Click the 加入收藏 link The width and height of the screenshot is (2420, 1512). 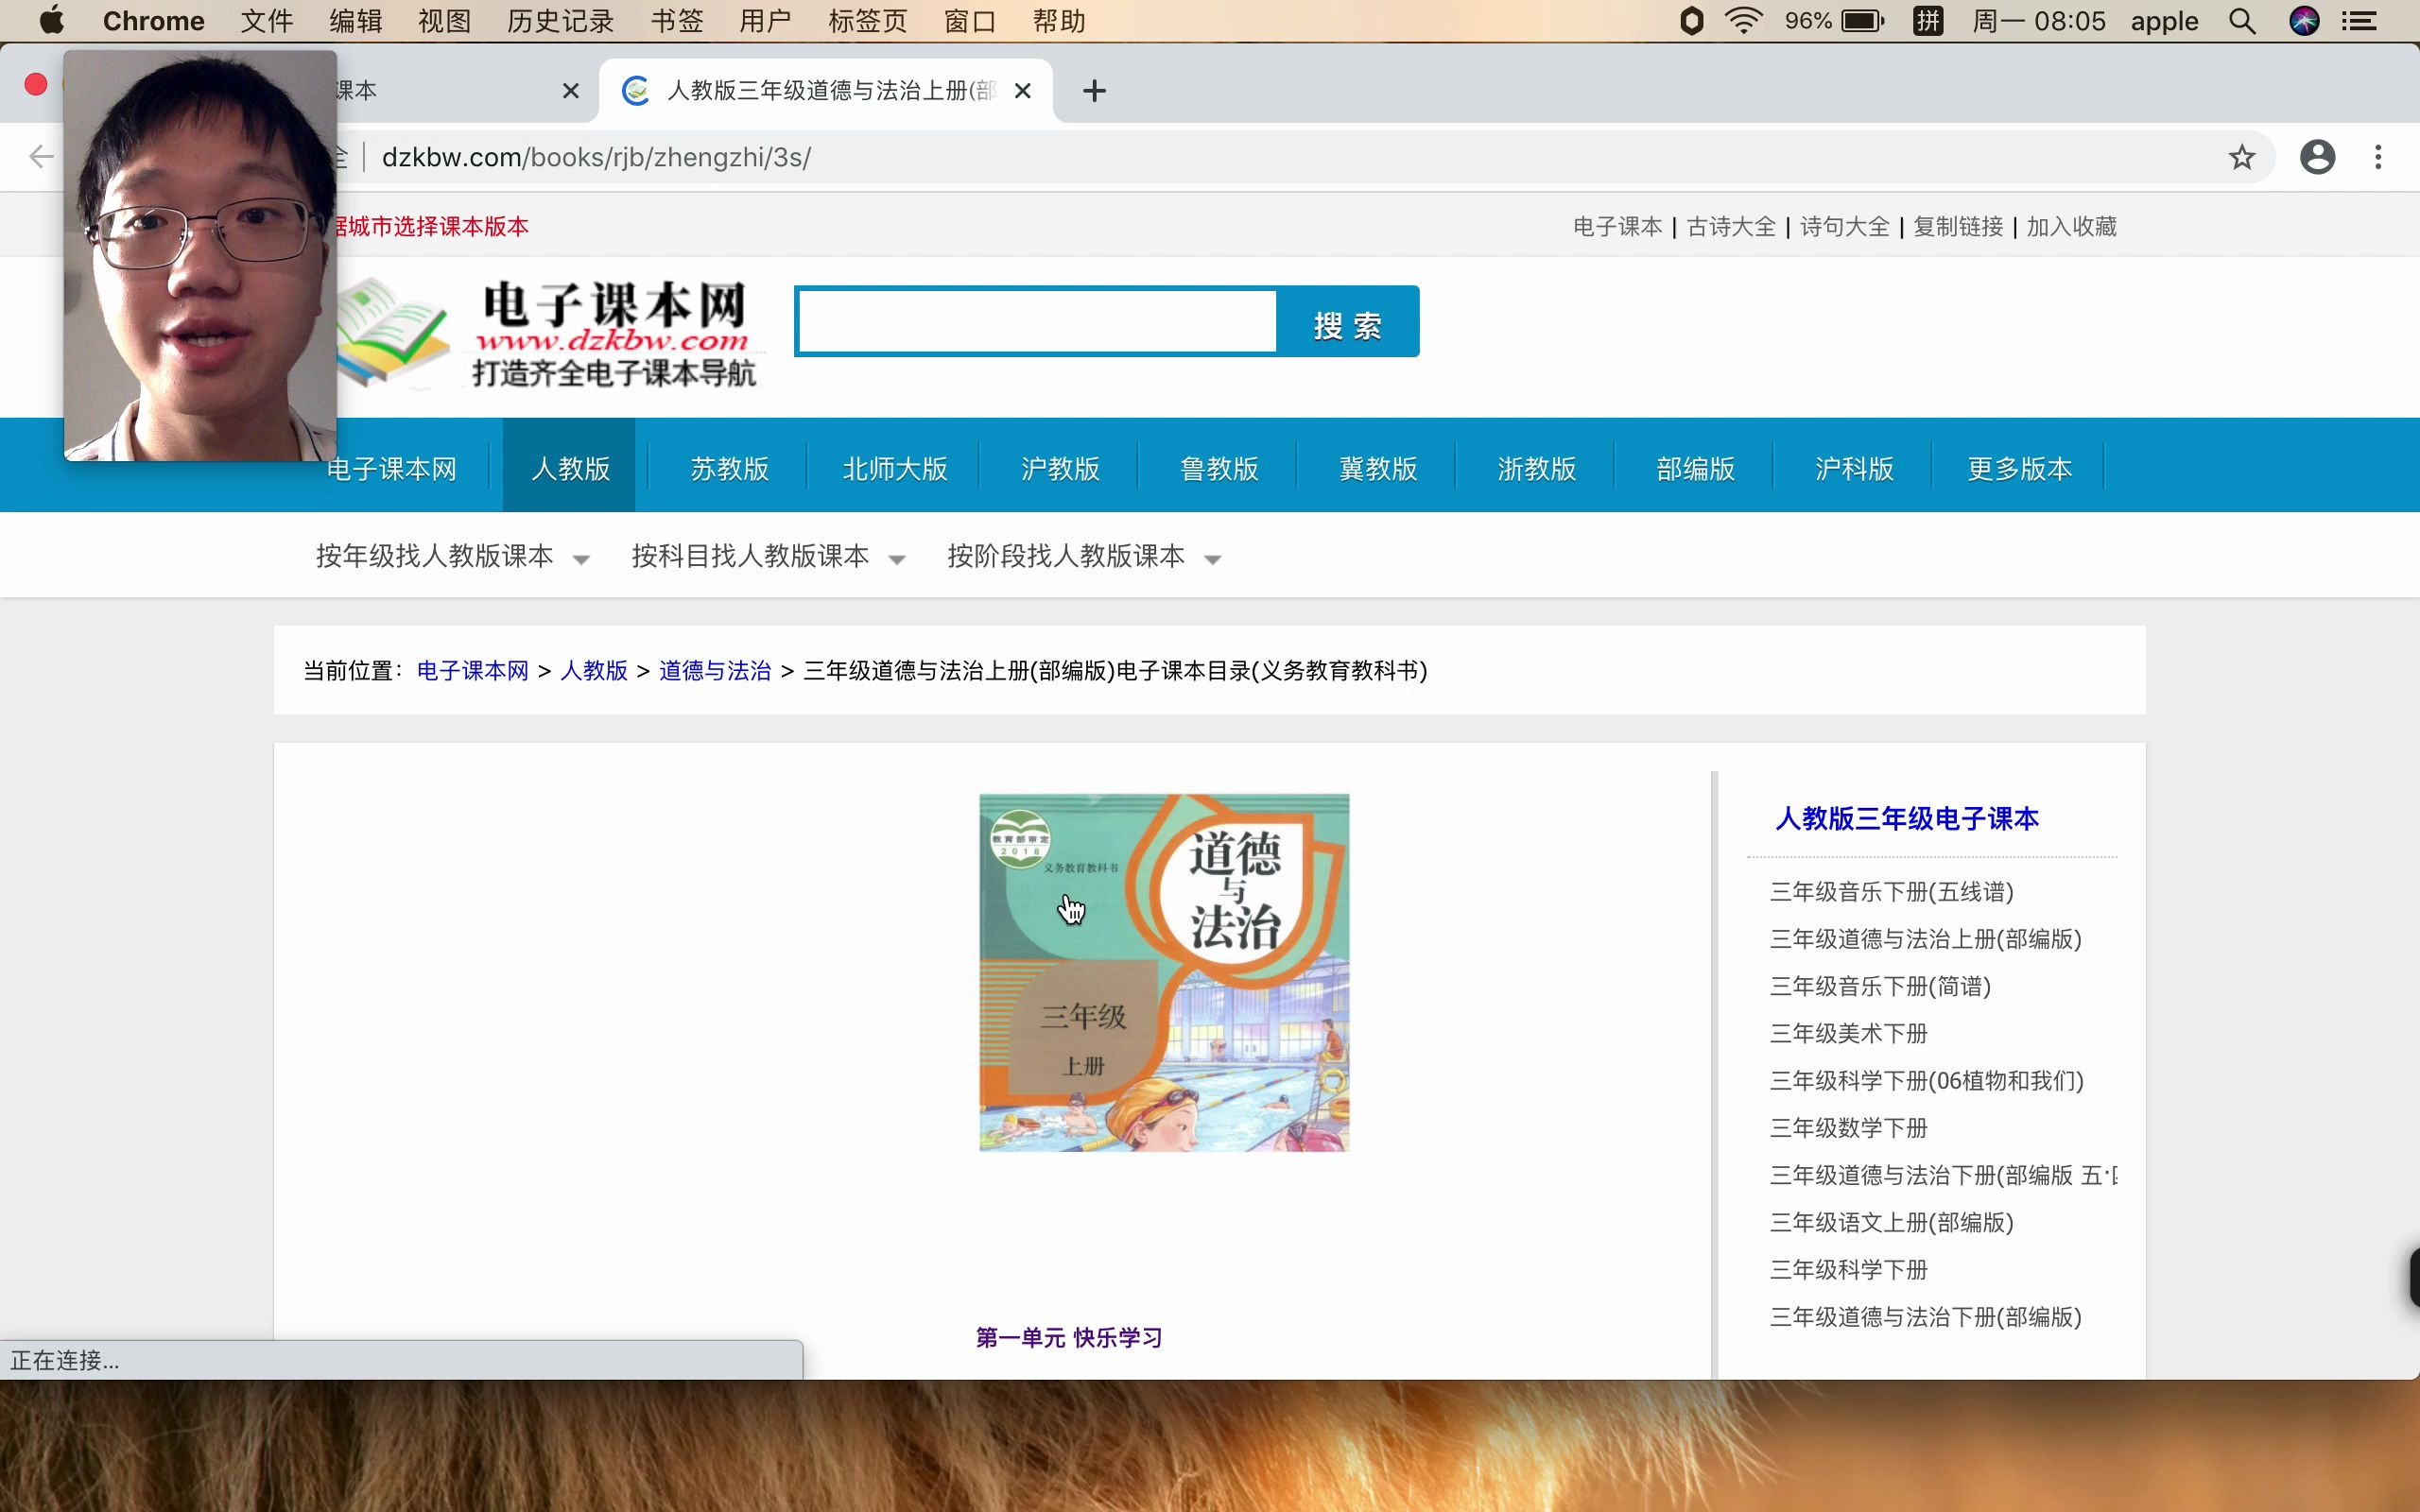(2071, 227)
